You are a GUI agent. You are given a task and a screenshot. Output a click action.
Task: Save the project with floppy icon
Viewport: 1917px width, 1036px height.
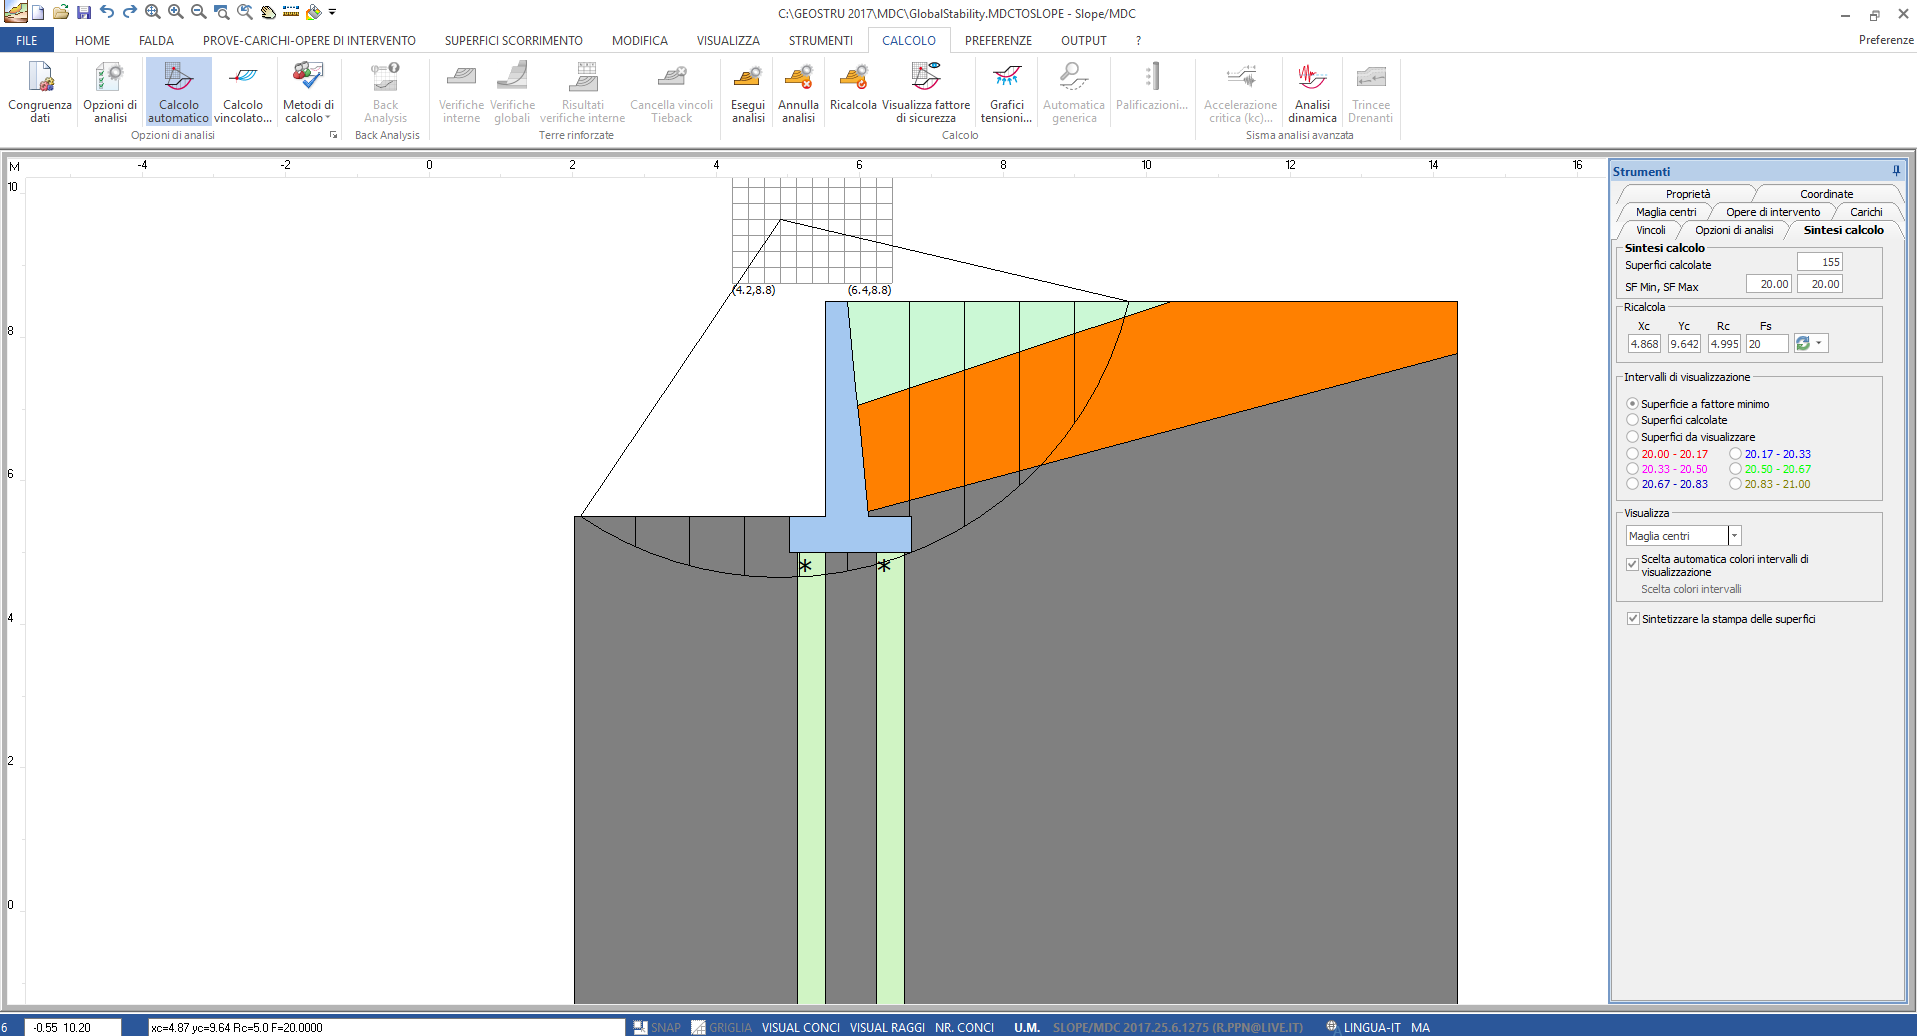84,12
